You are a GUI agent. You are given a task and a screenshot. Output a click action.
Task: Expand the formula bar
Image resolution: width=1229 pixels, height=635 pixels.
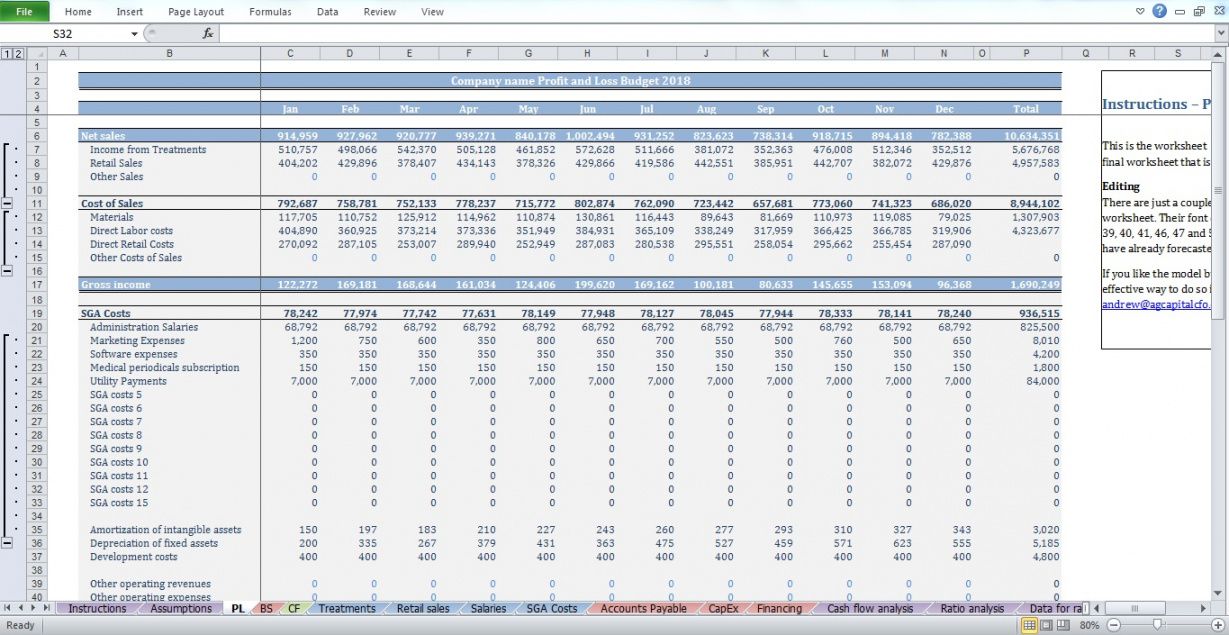coord(1220,34)
